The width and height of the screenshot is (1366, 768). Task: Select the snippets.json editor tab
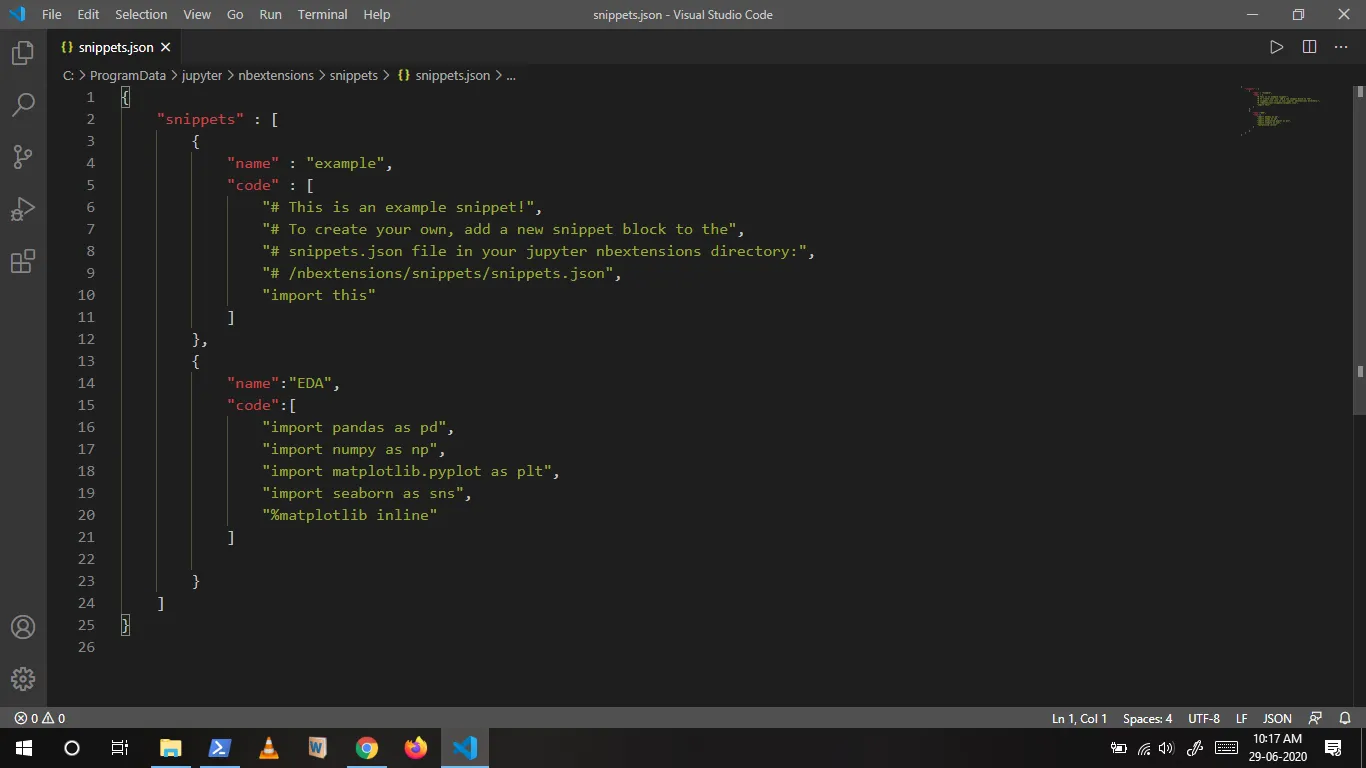(x=115, y=47)
